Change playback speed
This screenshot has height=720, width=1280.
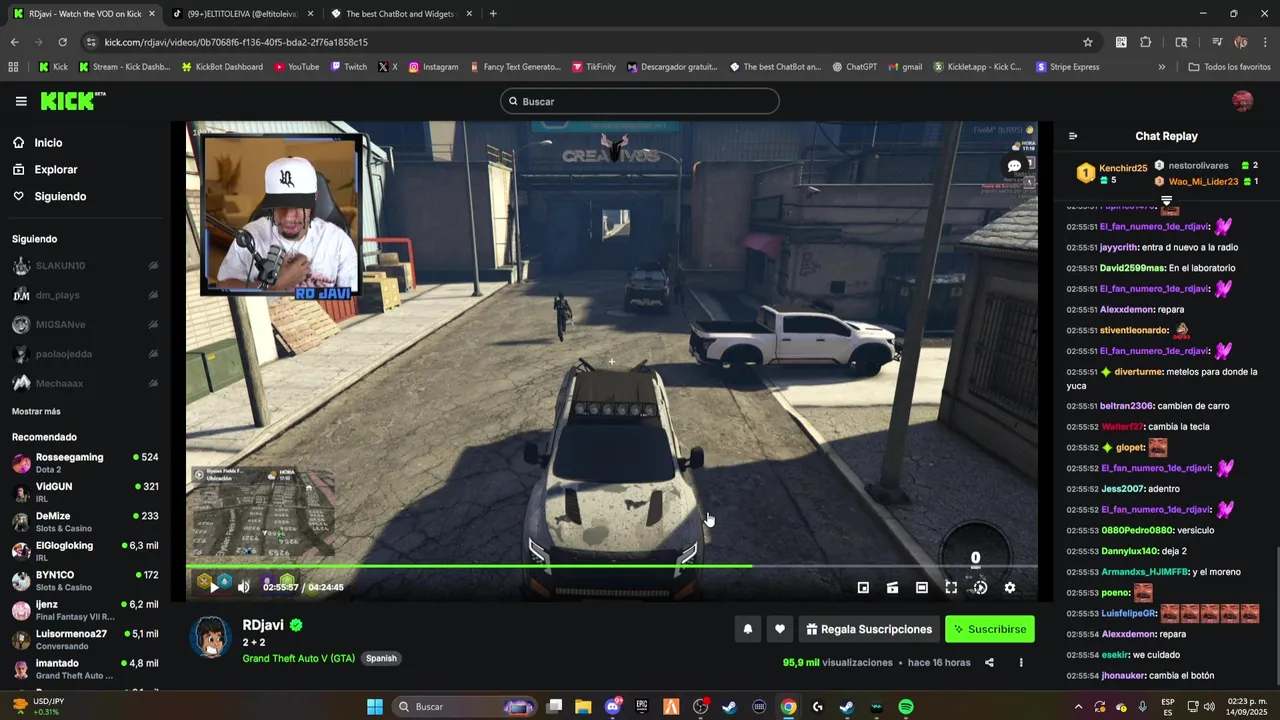pos(980,587)
